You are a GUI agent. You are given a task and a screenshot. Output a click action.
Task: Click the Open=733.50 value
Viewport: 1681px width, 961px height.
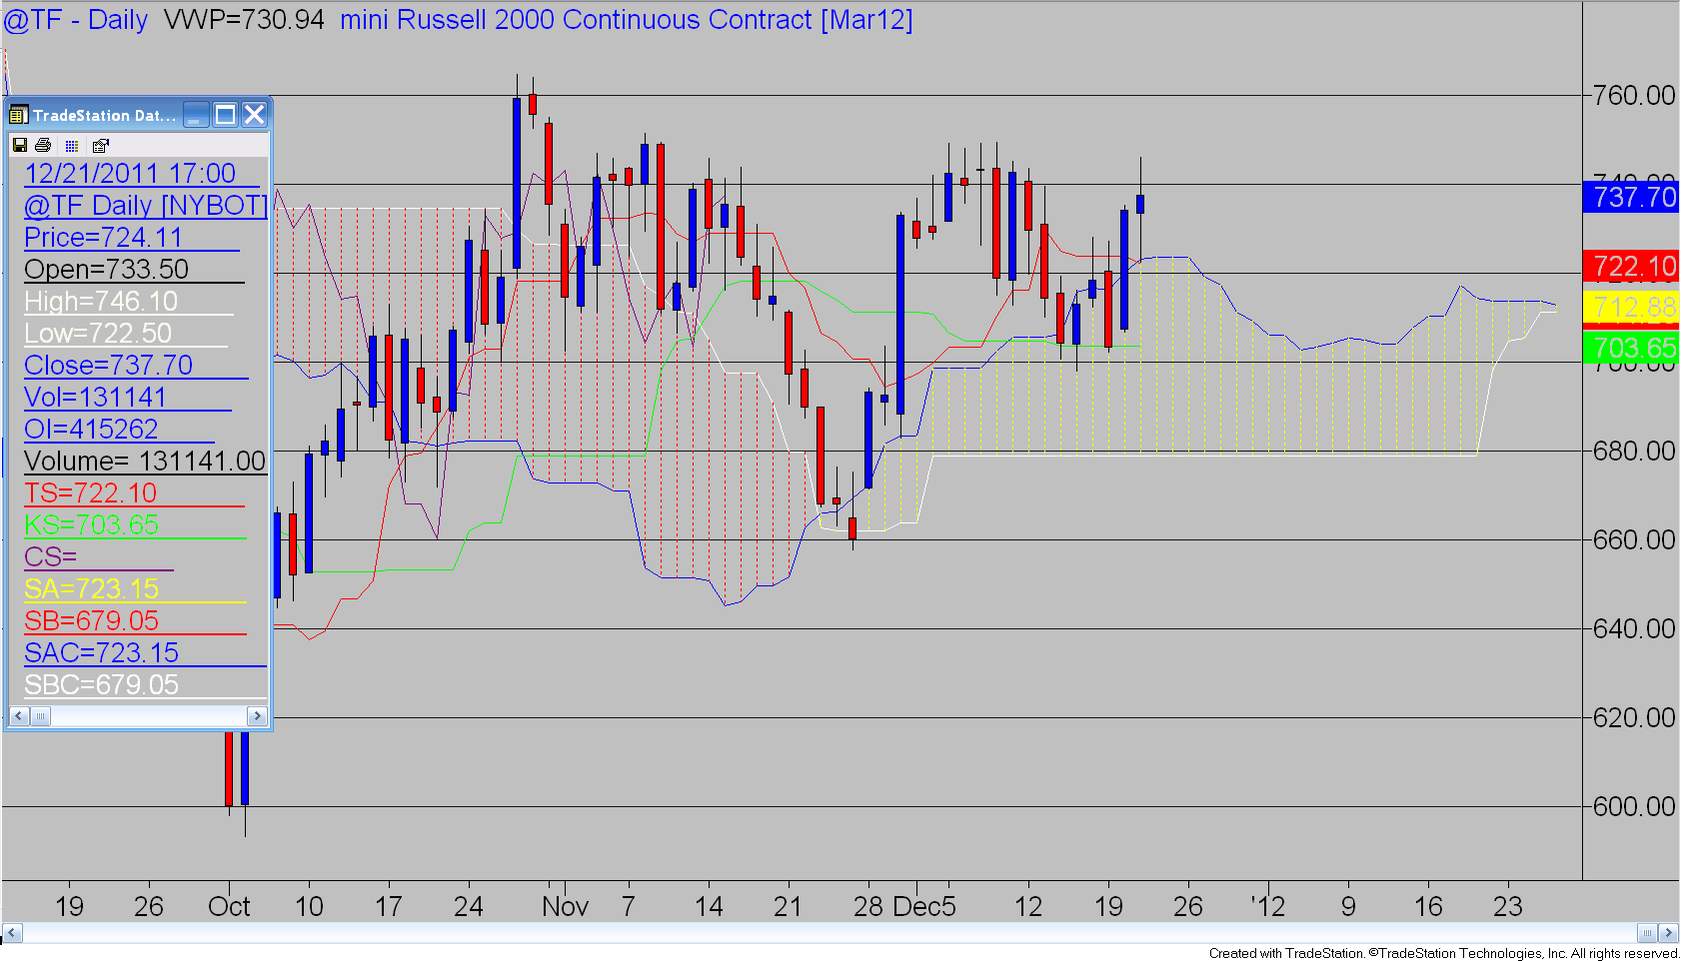[106, 269]
